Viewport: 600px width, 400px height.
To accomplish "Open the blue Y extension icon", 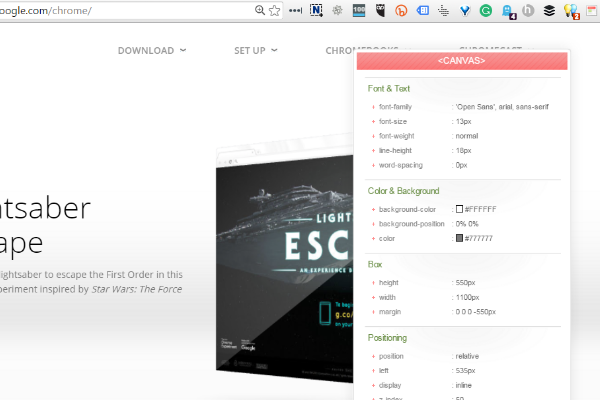I will click(x=465, y=11).
